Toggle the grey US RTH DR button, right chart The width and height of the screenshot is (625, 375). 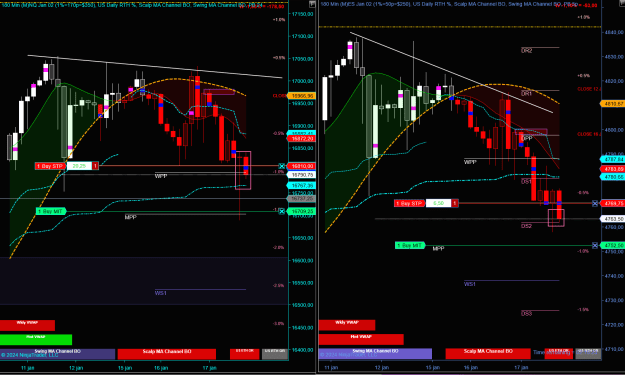coord(588,354)
